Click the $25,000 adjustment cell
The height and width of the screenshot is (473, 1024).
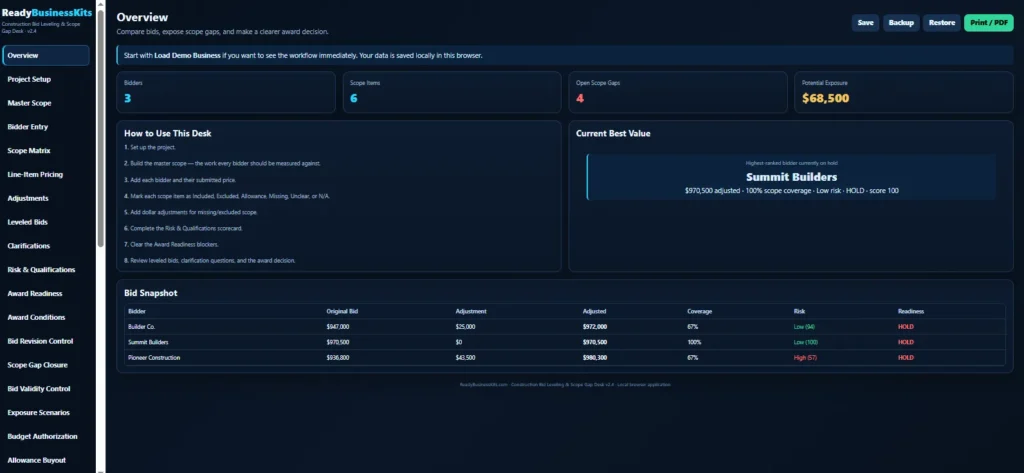point(466,327)
